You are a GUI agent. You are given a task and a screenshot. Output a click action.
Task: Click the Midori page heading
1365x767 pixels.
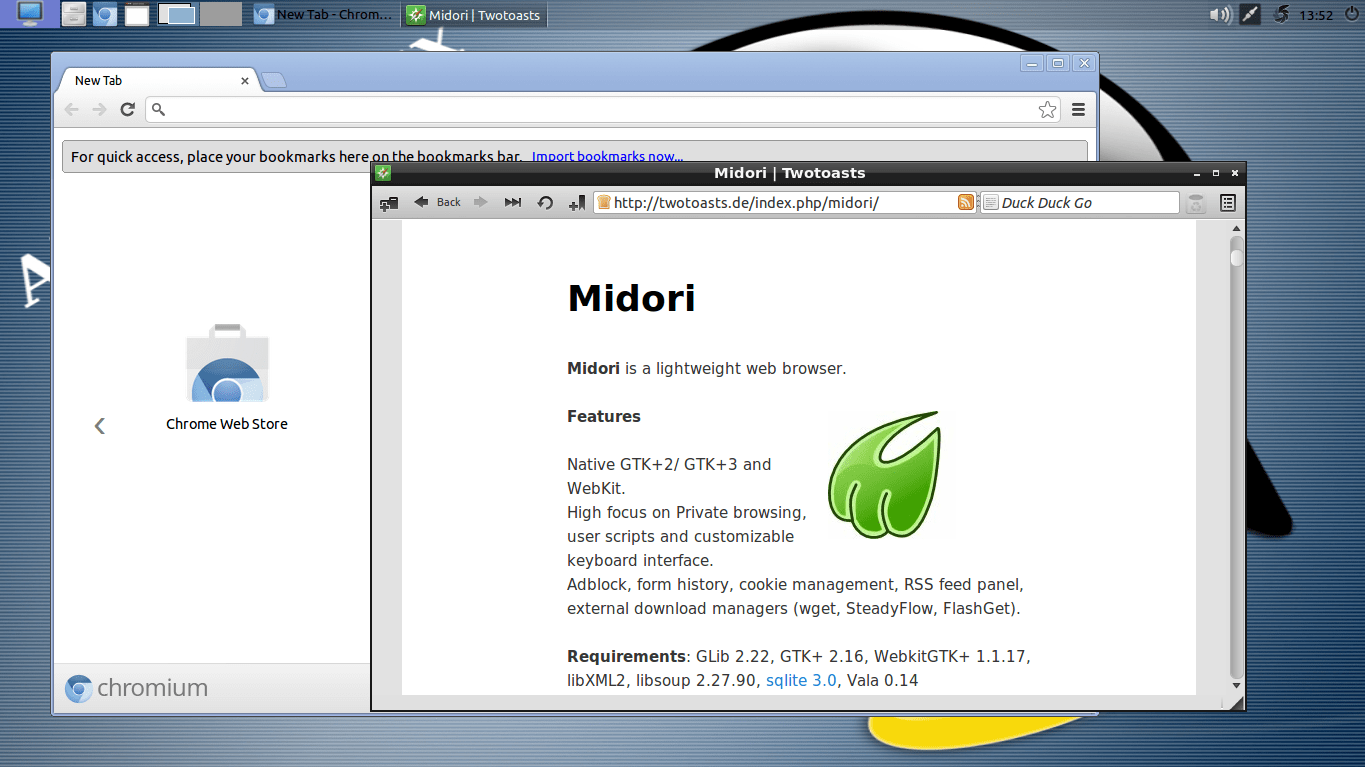coord(631,297)
